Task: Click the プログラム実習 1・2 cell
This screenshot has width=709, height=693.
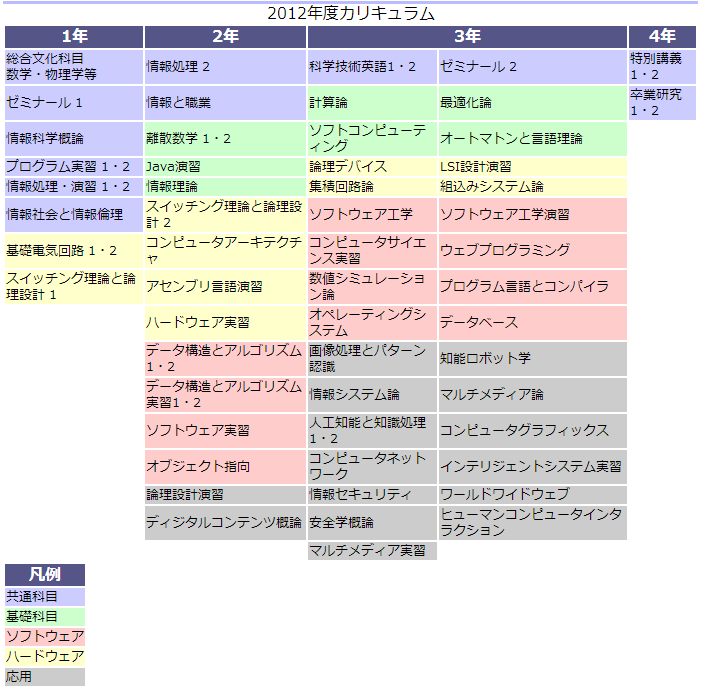Action: pos(74,167)
